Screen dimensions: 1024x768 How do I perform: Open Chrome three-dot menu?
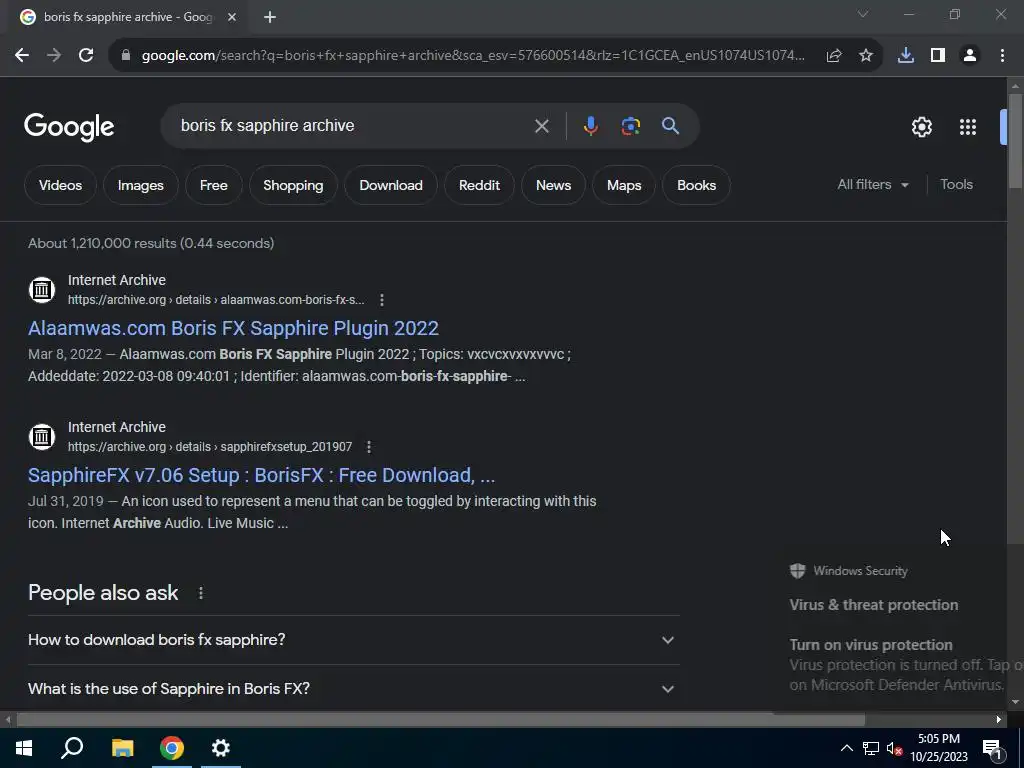1002,56
